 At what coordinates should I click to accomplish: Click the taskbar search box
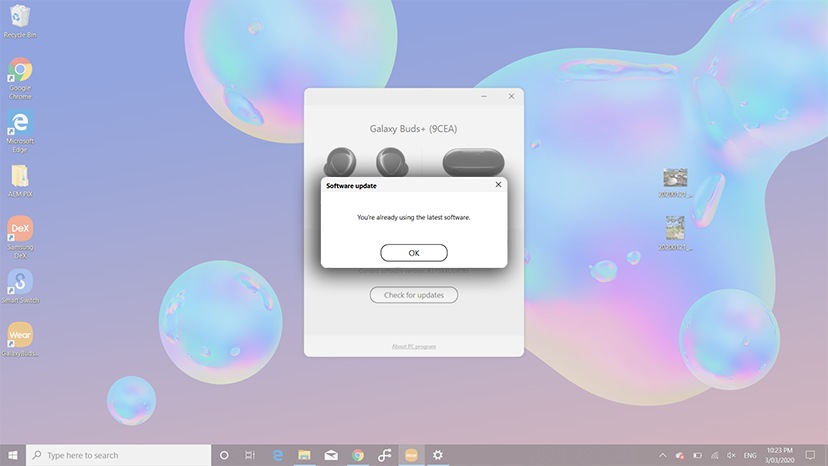[118, 455]
